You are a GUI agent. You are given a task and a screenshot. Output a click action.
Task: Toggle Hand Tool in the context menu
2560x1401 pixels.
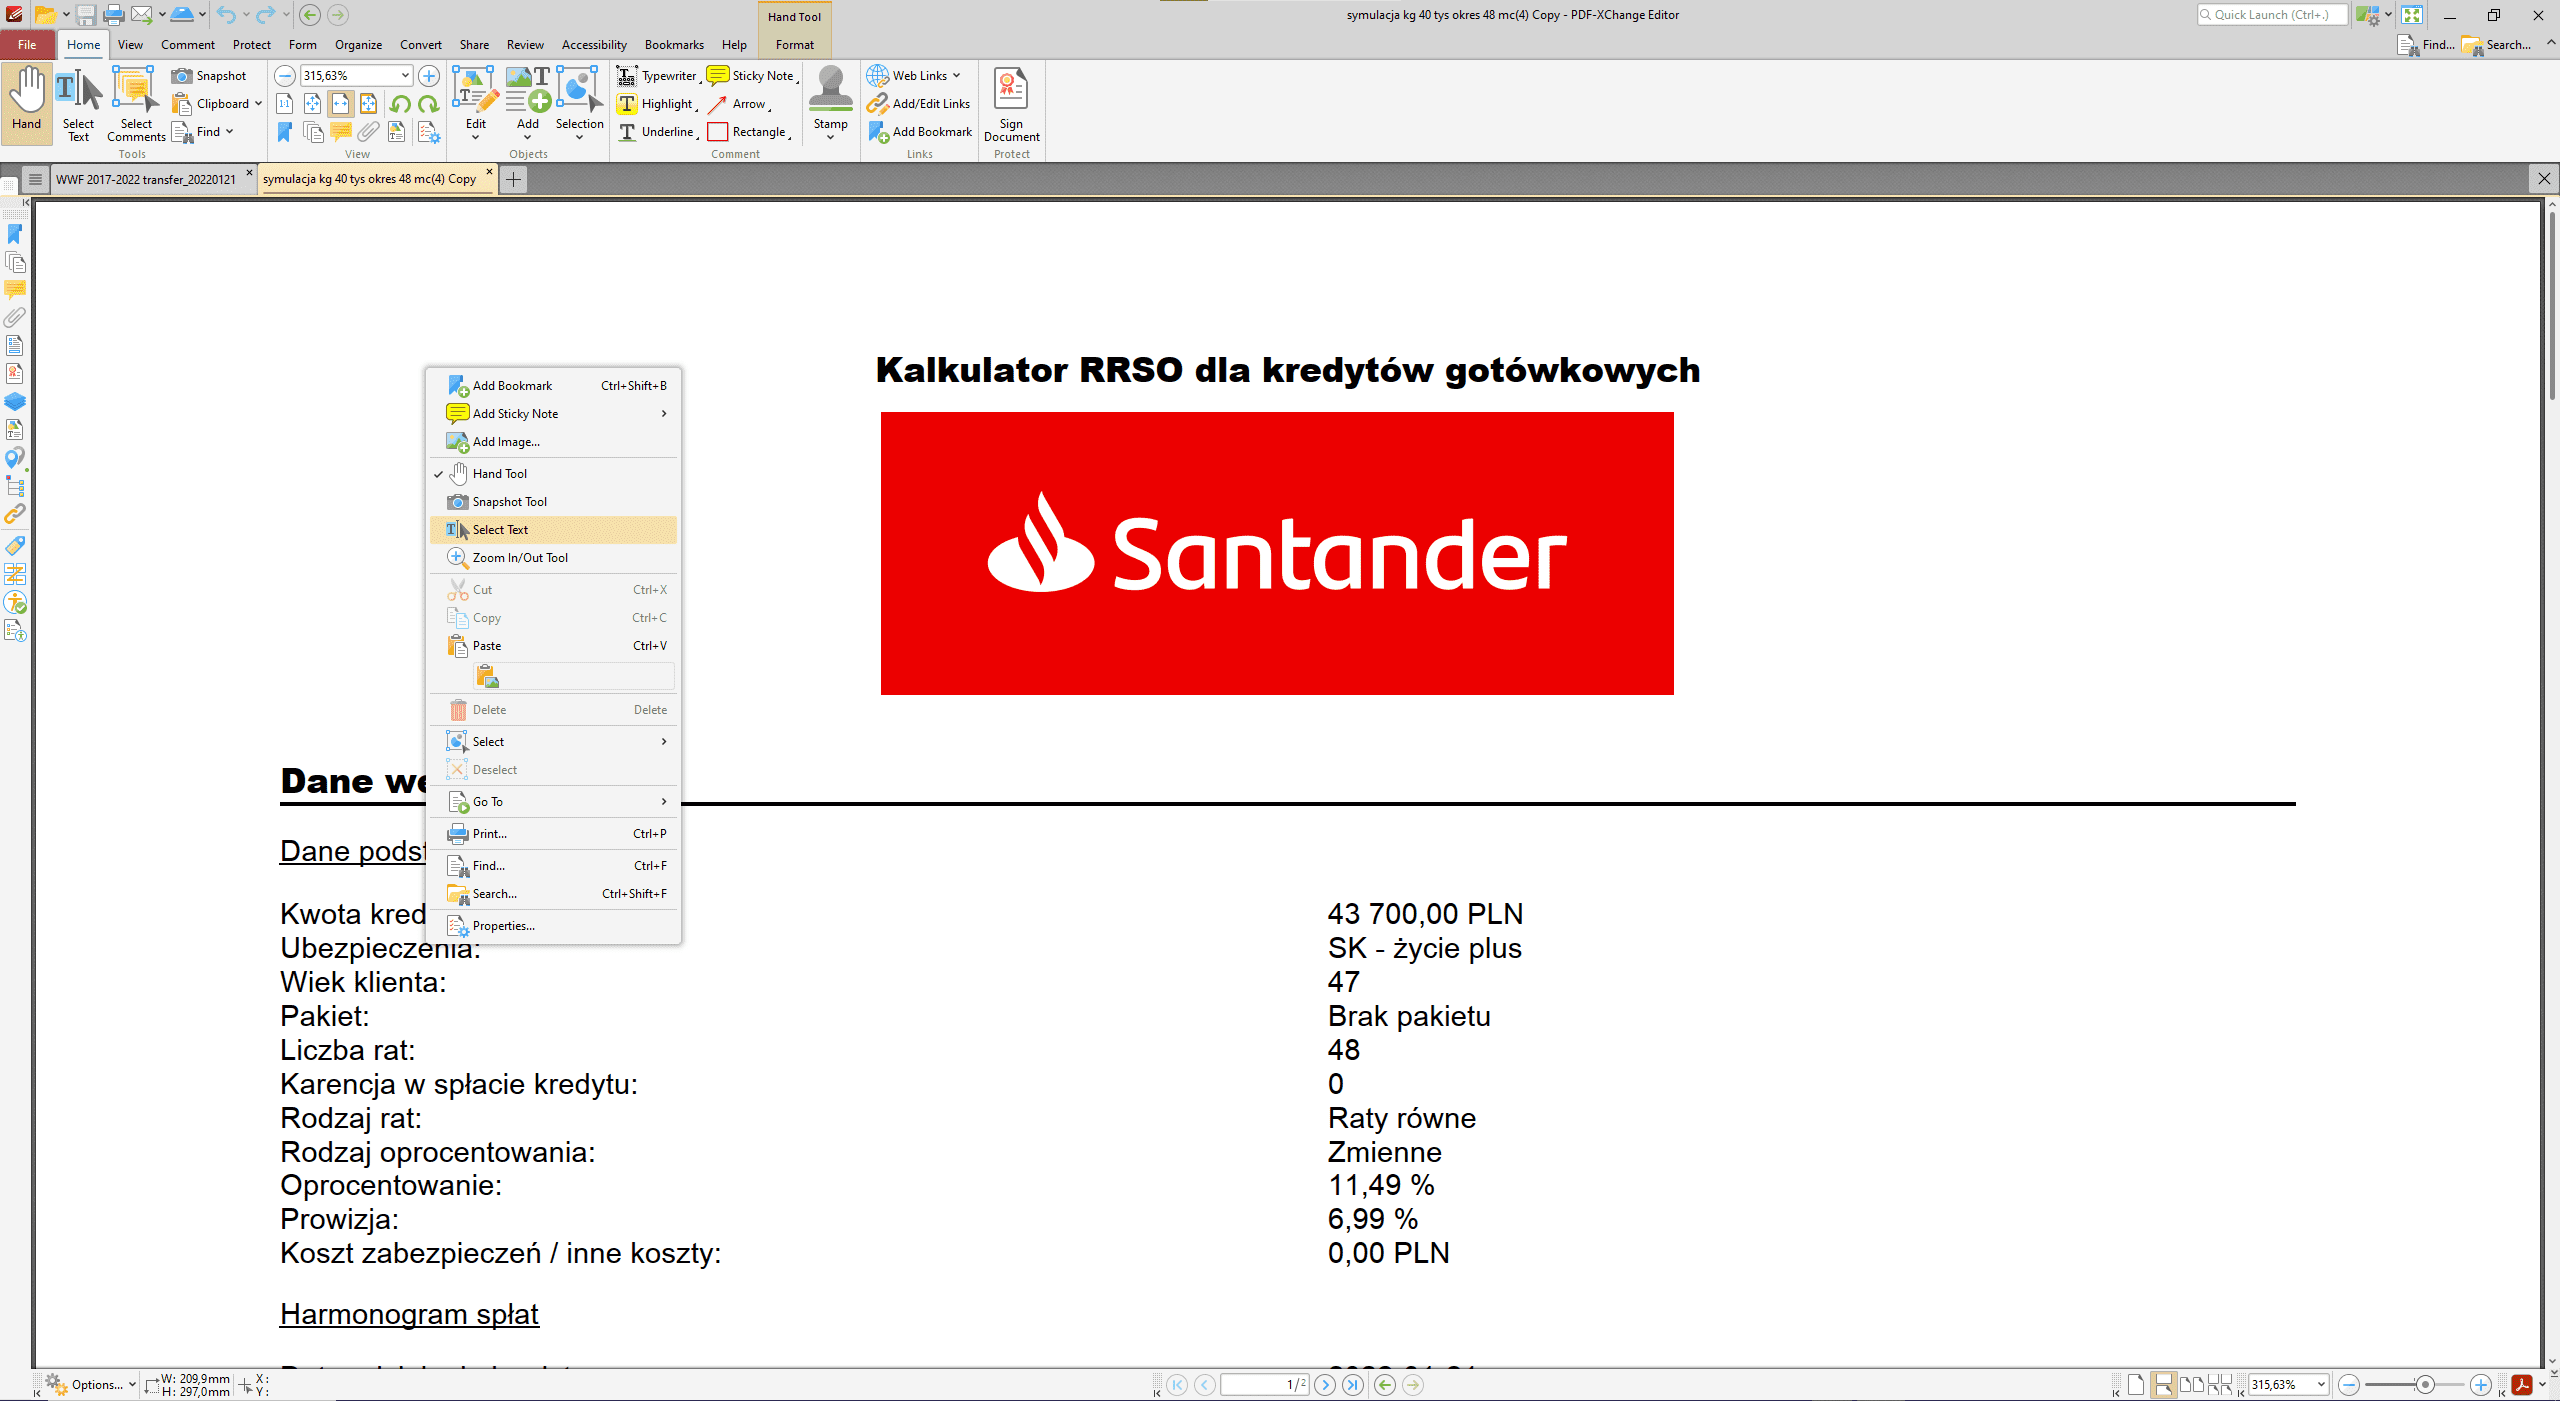point(501,473)
